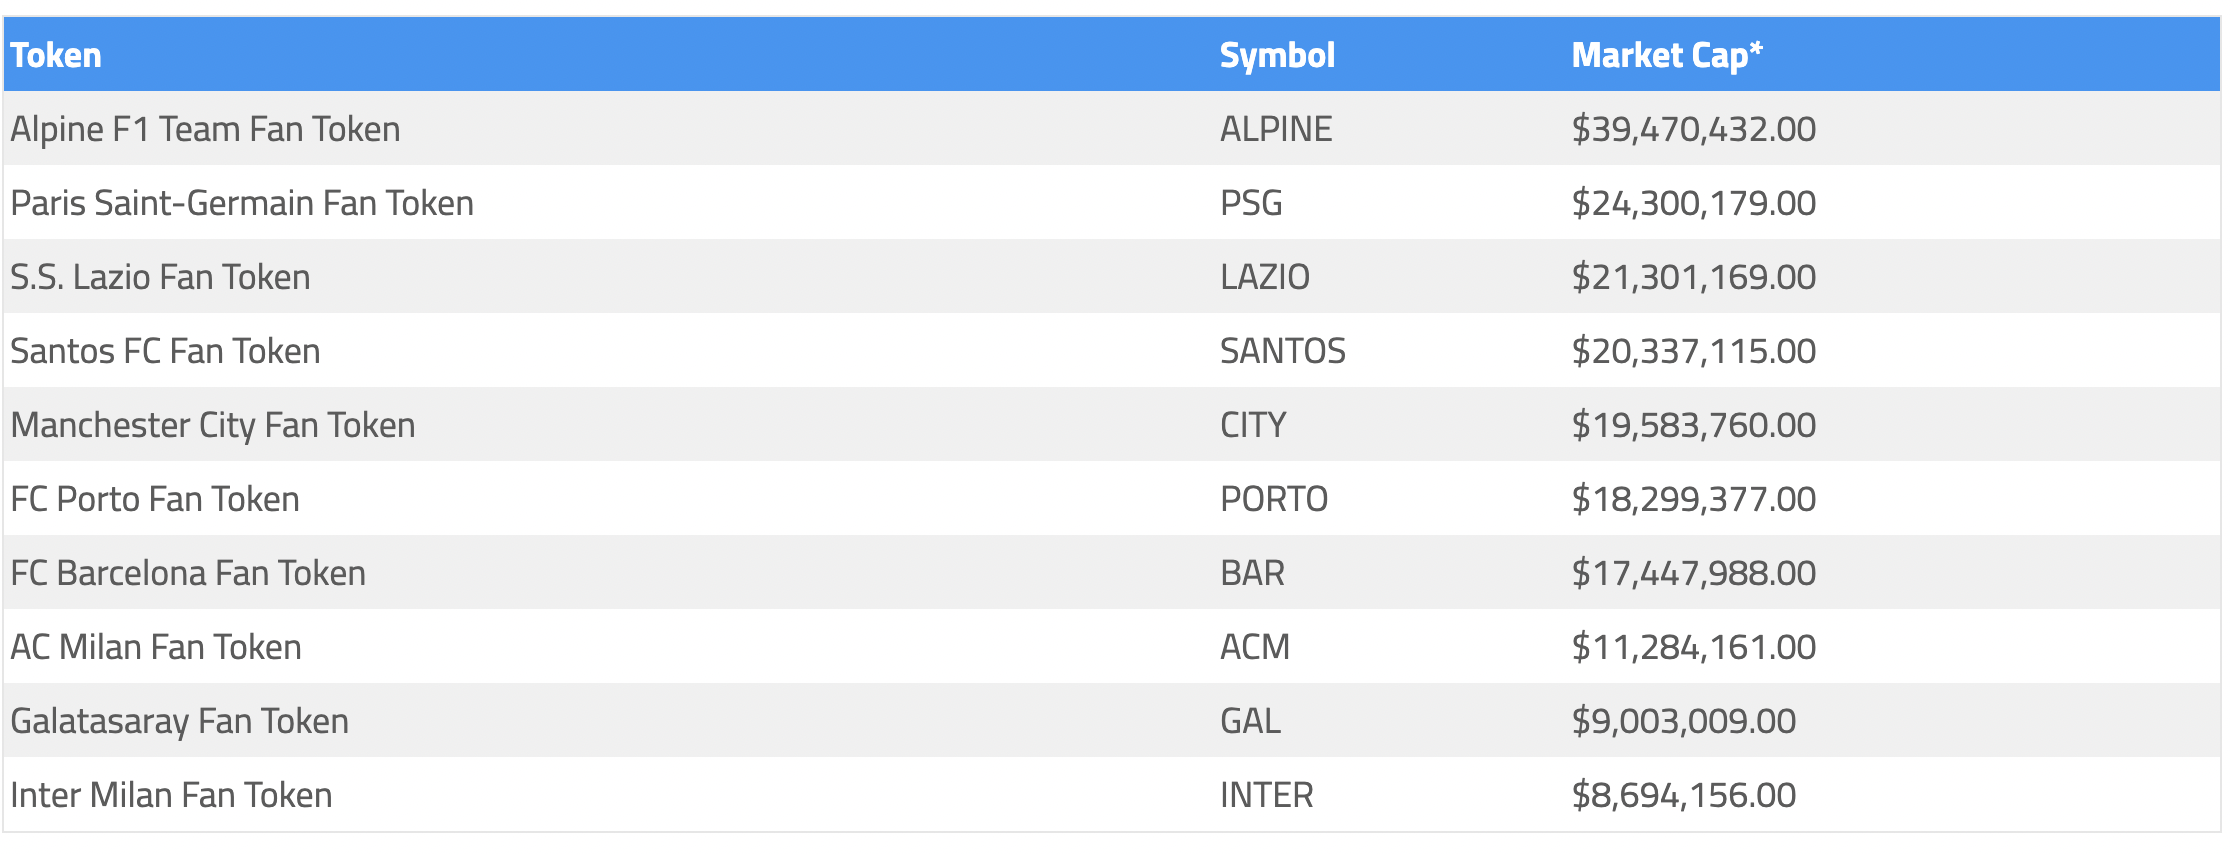Image resolution: width=2230 pixels, height=854 pixels.
Task: Click the Symbol column header
Action: coord(1277,55)
